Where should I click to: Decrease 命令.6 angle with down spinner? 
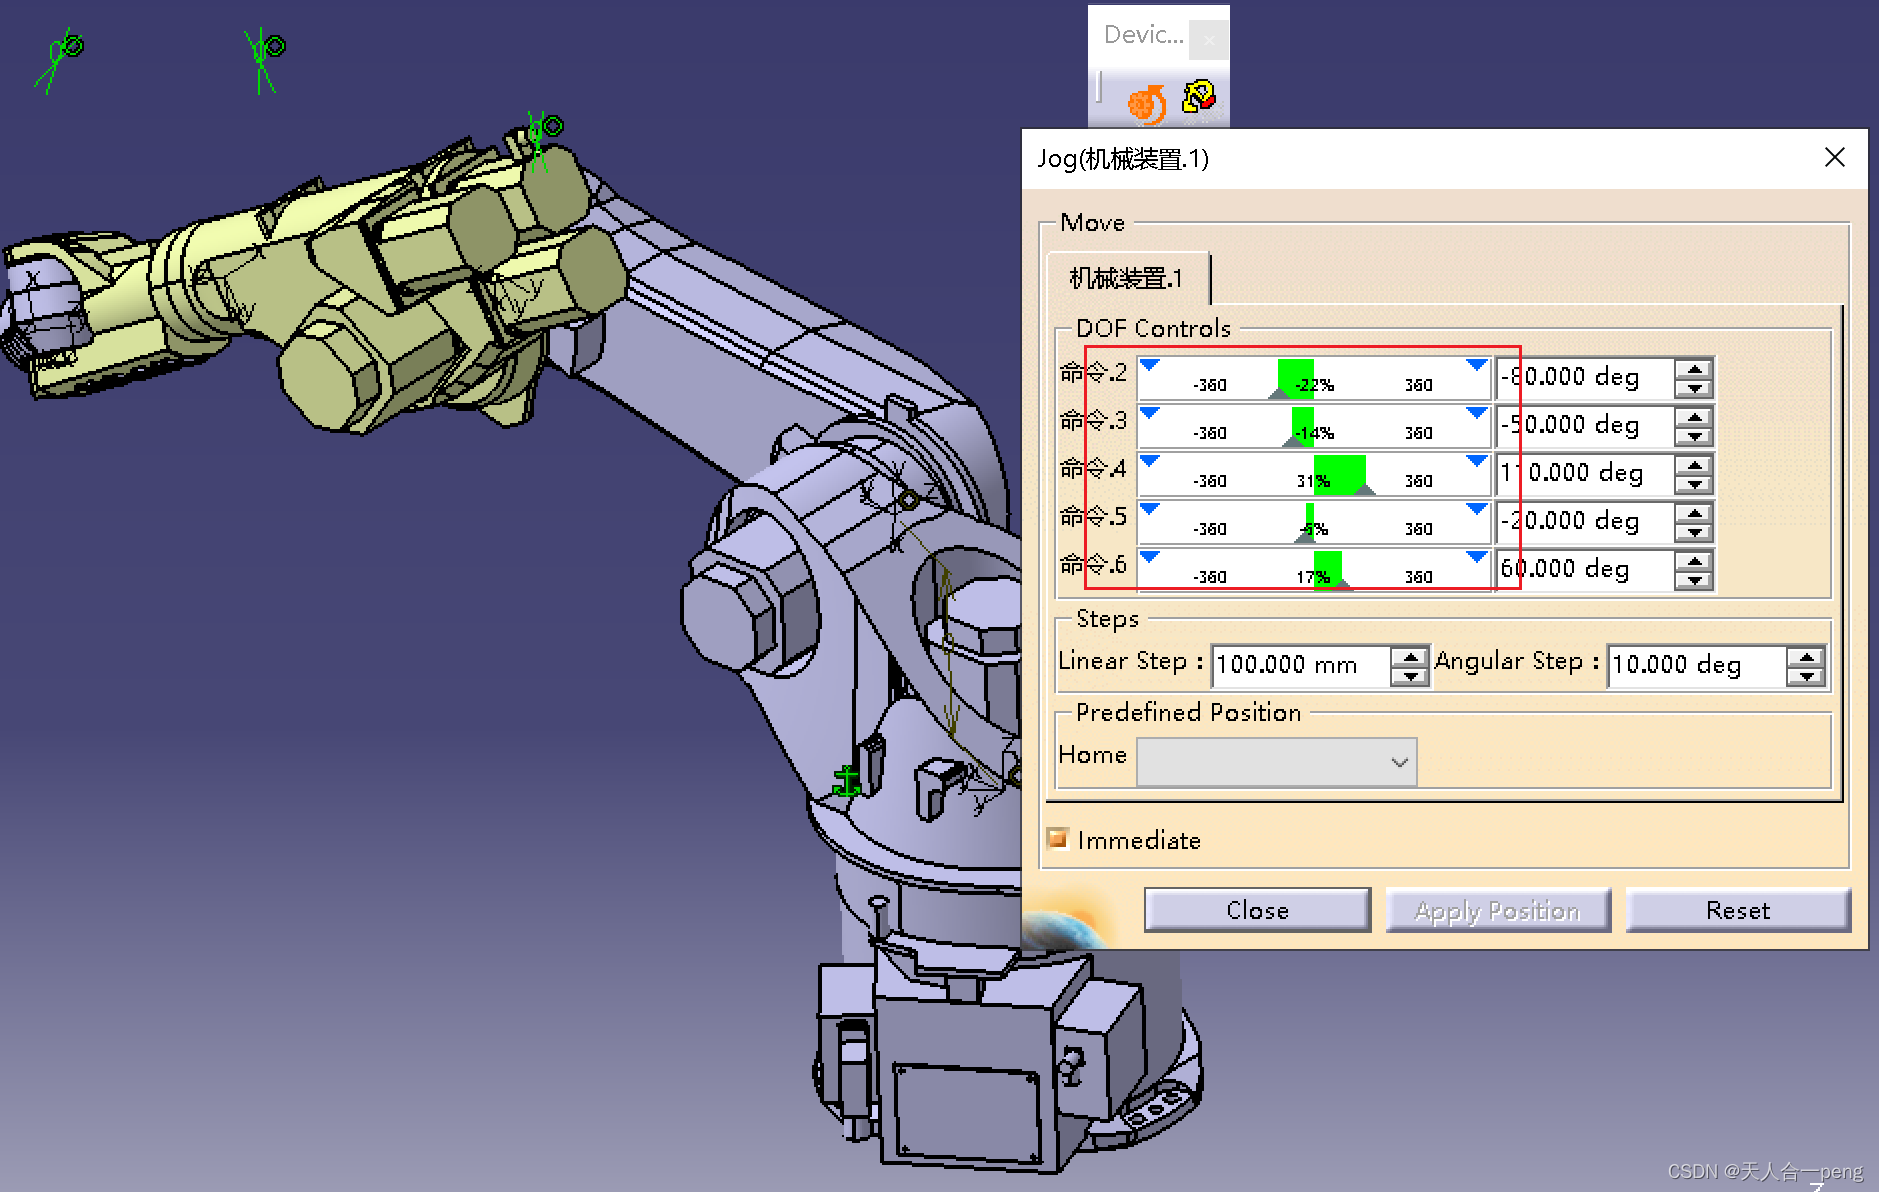[1694, 581]
